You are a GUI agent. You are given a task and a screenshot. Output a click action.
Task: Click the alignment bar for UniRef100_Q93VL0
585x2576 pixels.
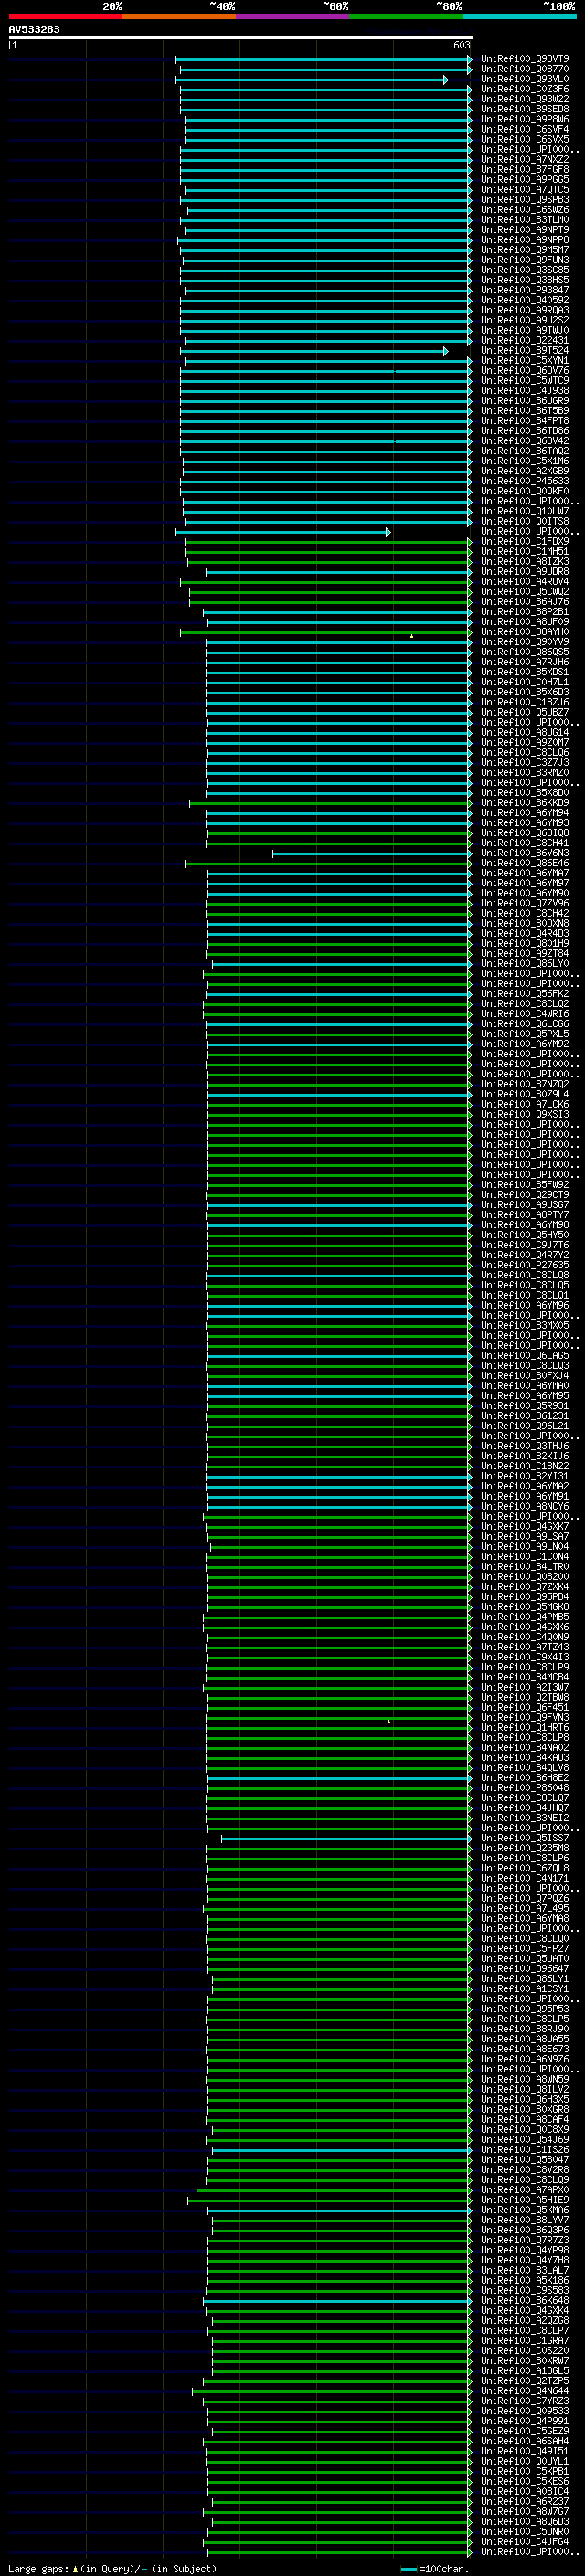311,79
